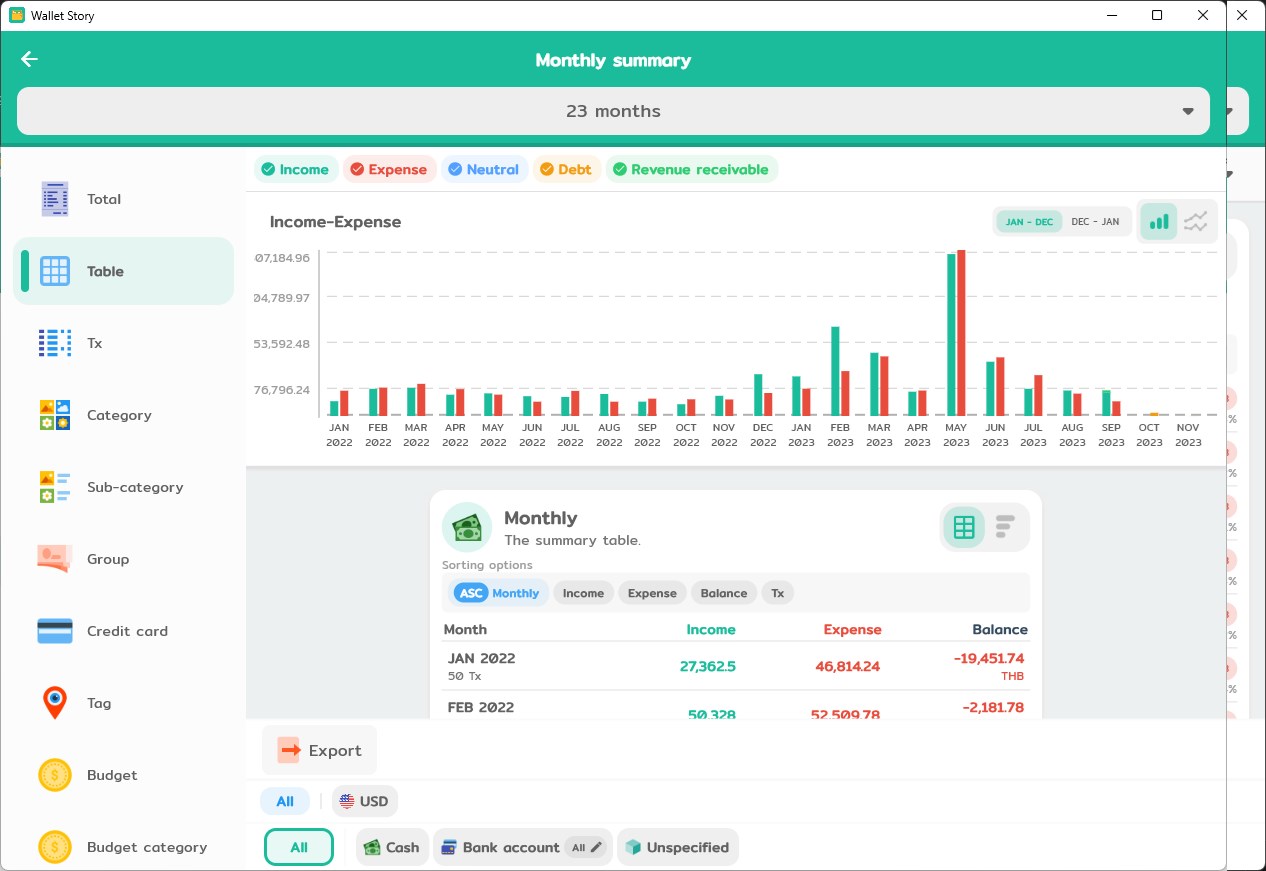Image resolution: width=1266 pixels, height=871 pixels.
Task: Click the Budget coin icon
Action: [x=55, y=775]
